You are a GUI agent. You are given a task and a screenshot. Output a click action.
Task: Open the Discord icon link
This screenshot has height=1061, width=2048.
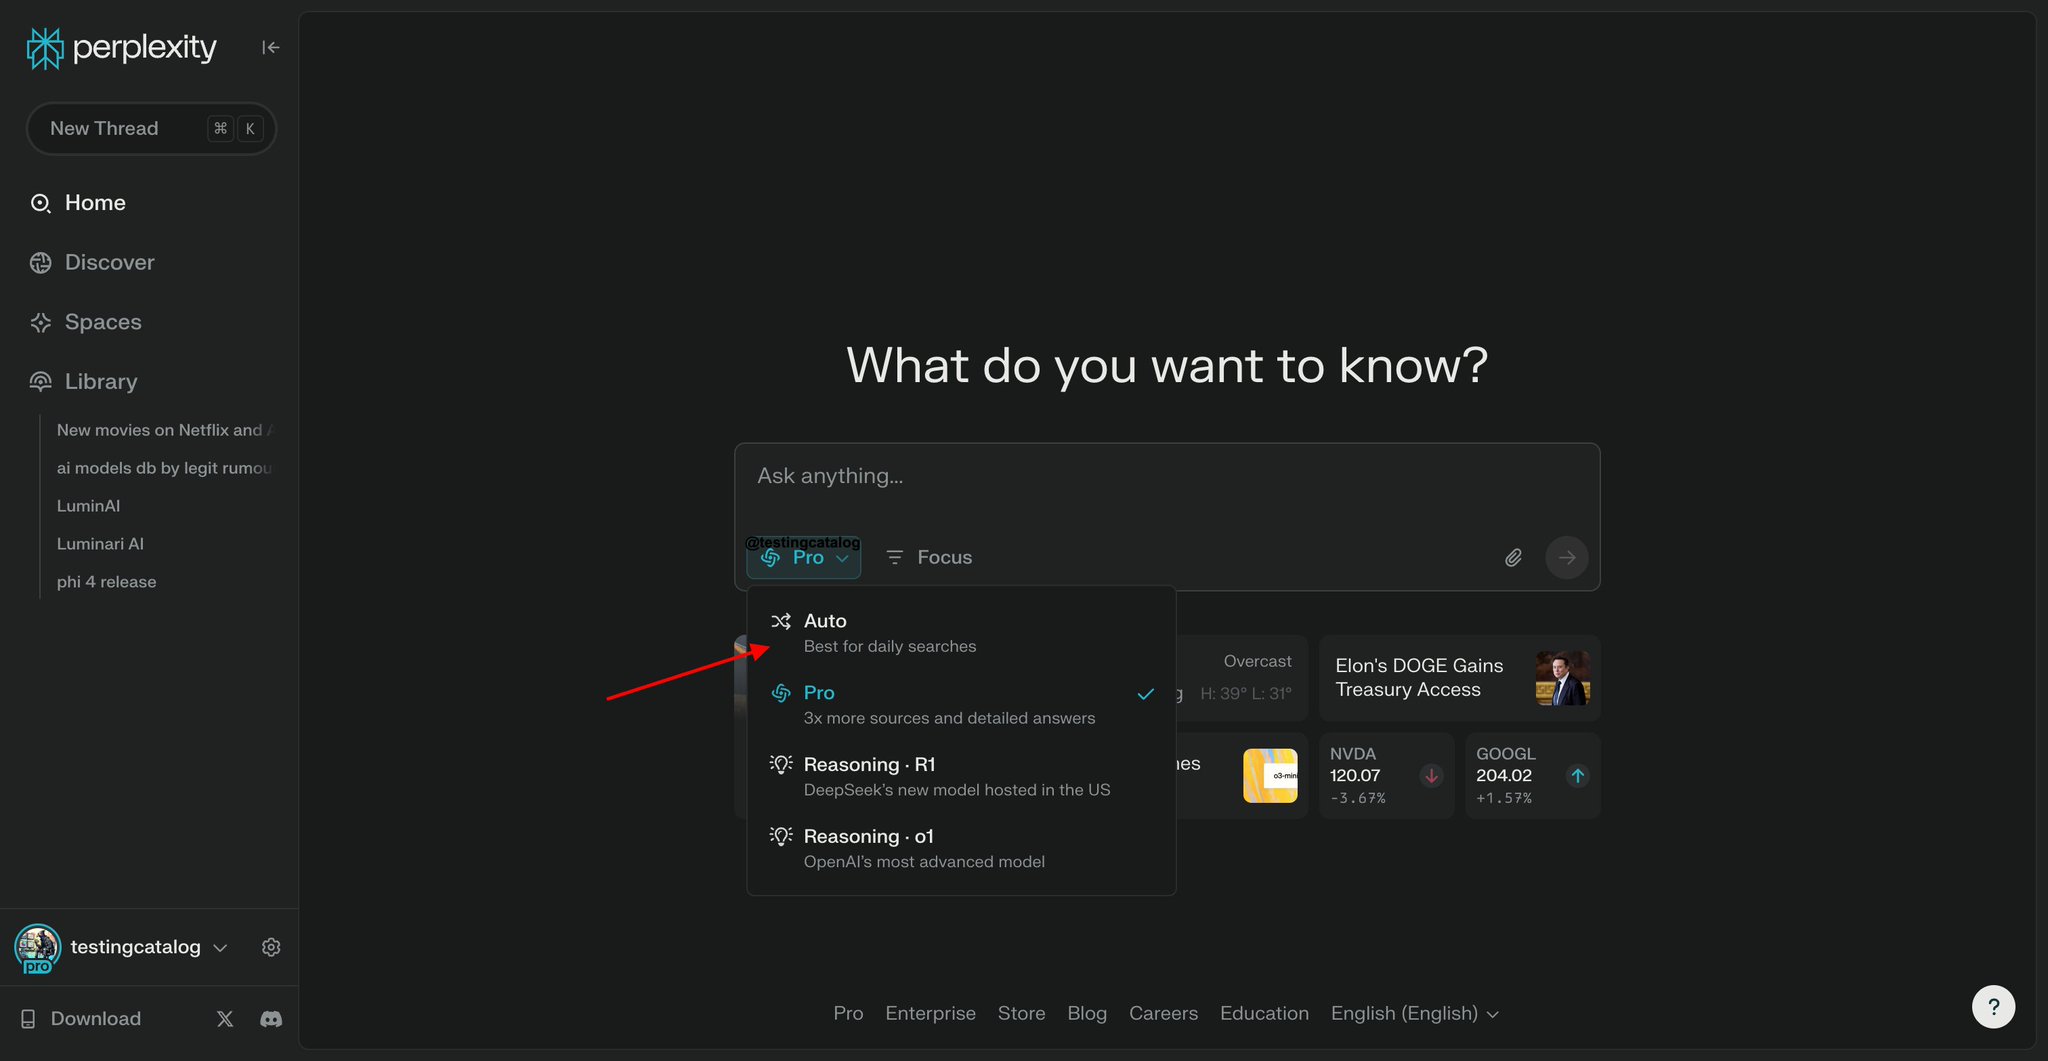tap(271, 1019)
